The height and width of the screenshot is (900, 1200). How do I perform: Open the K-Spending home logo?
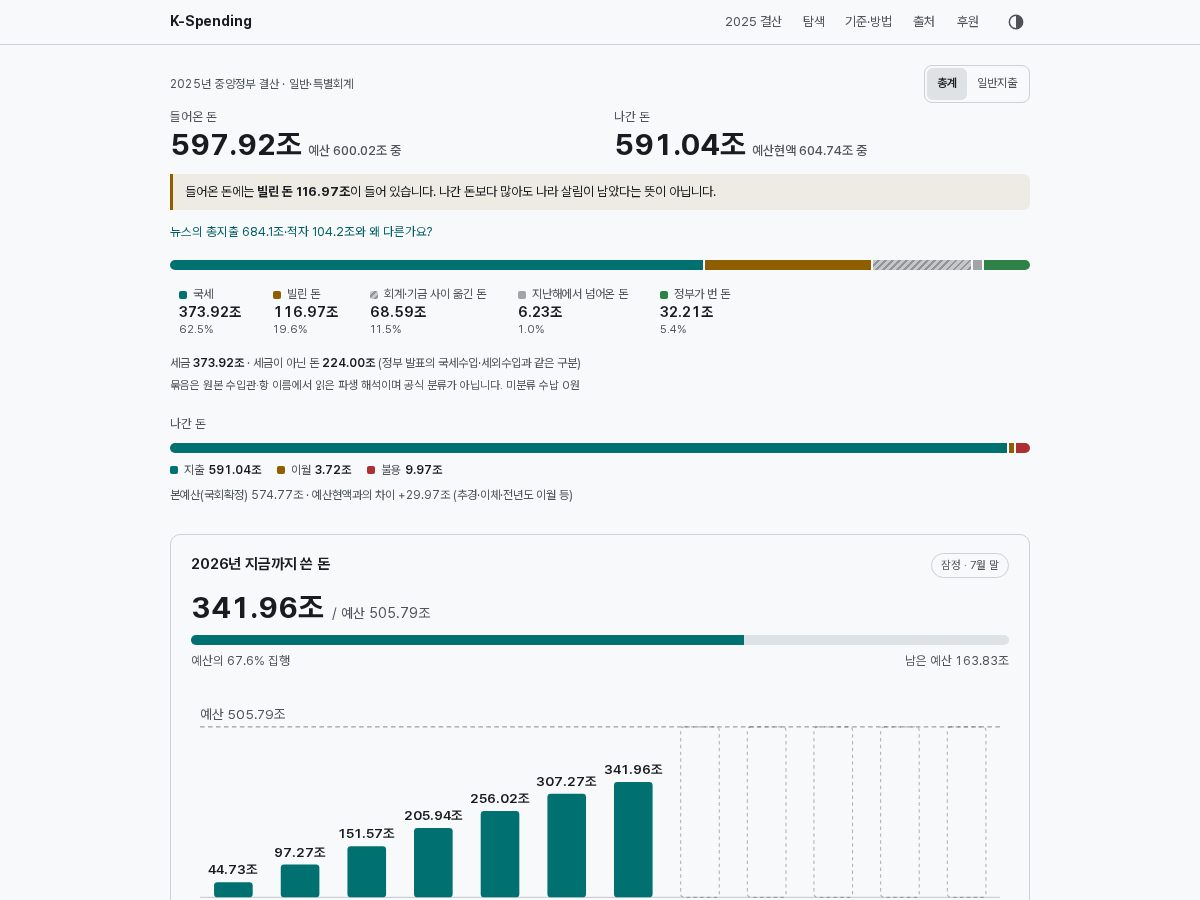[x=211, y=21]
